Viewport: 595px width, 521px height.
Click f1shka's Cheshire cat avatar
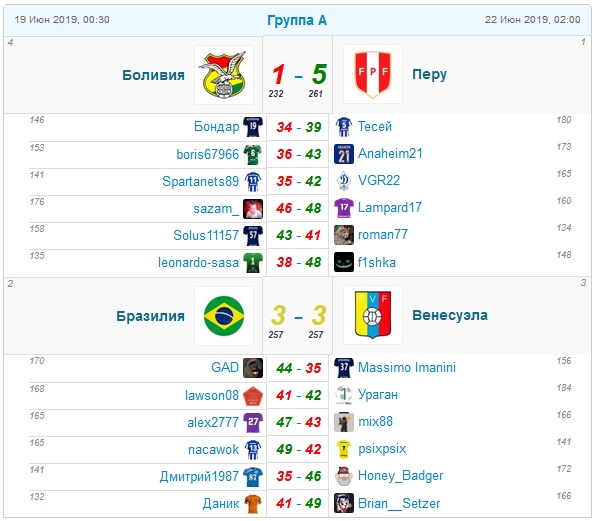(x=344, y=262)
